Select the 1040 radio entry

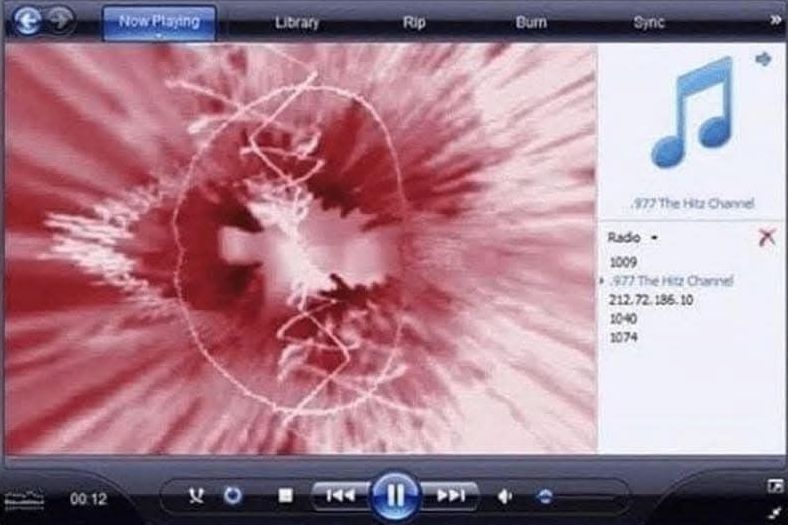pyautogui.click(x=623, y=319)
